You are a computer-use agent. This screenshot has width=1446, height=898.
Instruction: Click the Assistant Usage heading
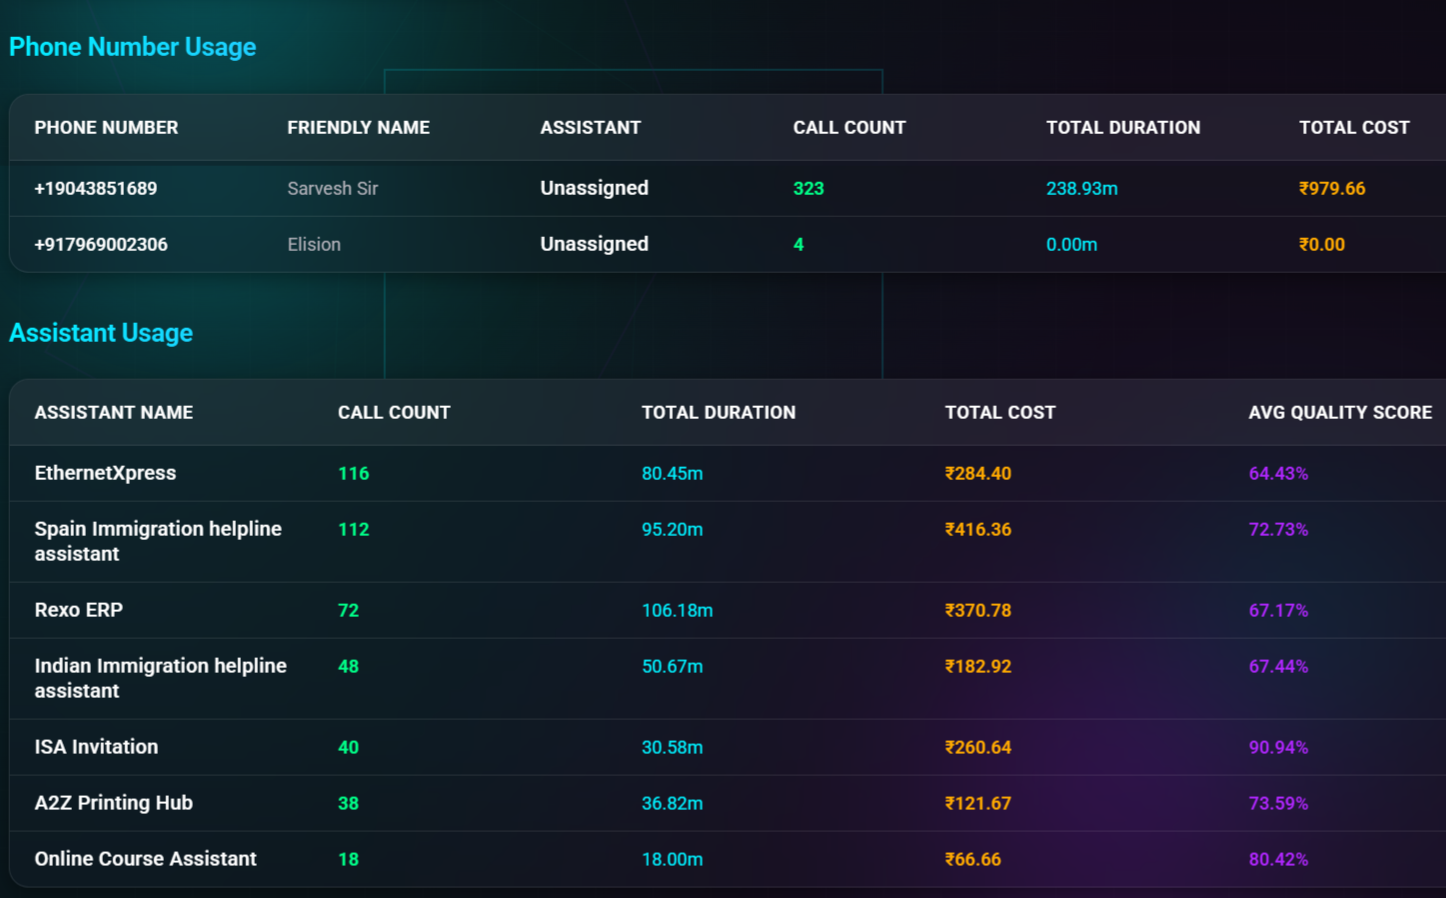point(101,333)
